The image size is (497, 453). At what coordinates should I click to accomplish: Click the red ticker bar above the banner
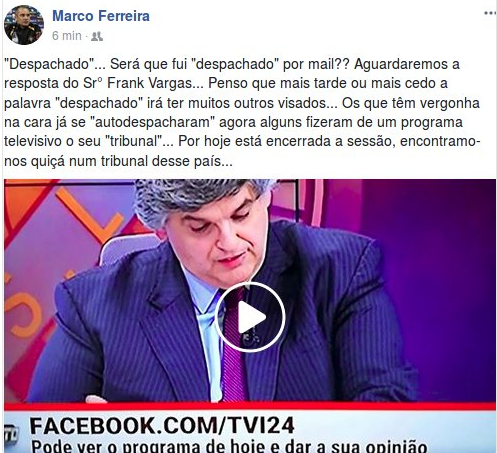click(x=250, y=406)
